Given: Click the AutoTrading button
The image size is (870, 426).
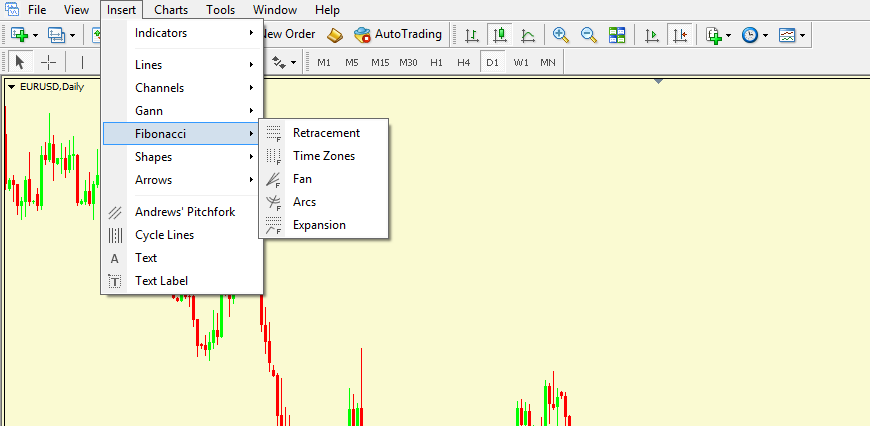Looking at the screenshot, I should point(398,34).
